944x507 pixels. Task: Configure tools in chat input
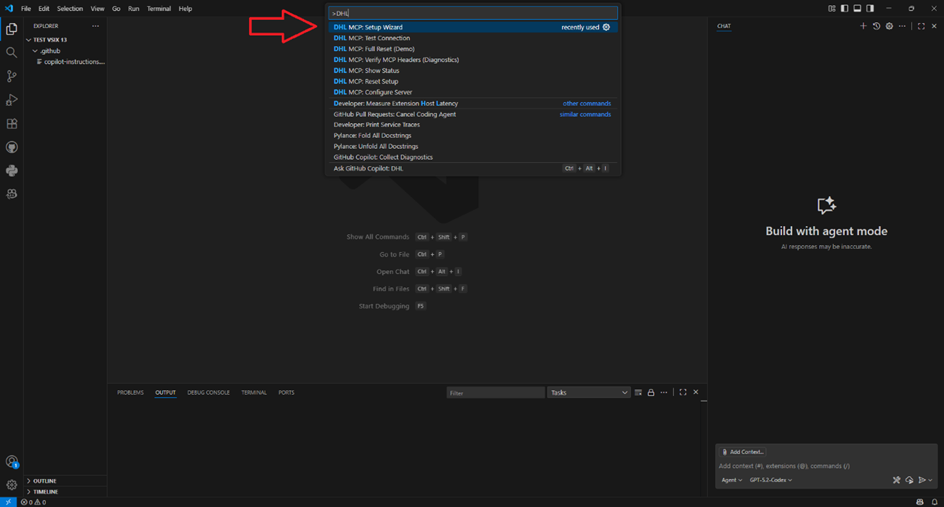click(896, 480)
